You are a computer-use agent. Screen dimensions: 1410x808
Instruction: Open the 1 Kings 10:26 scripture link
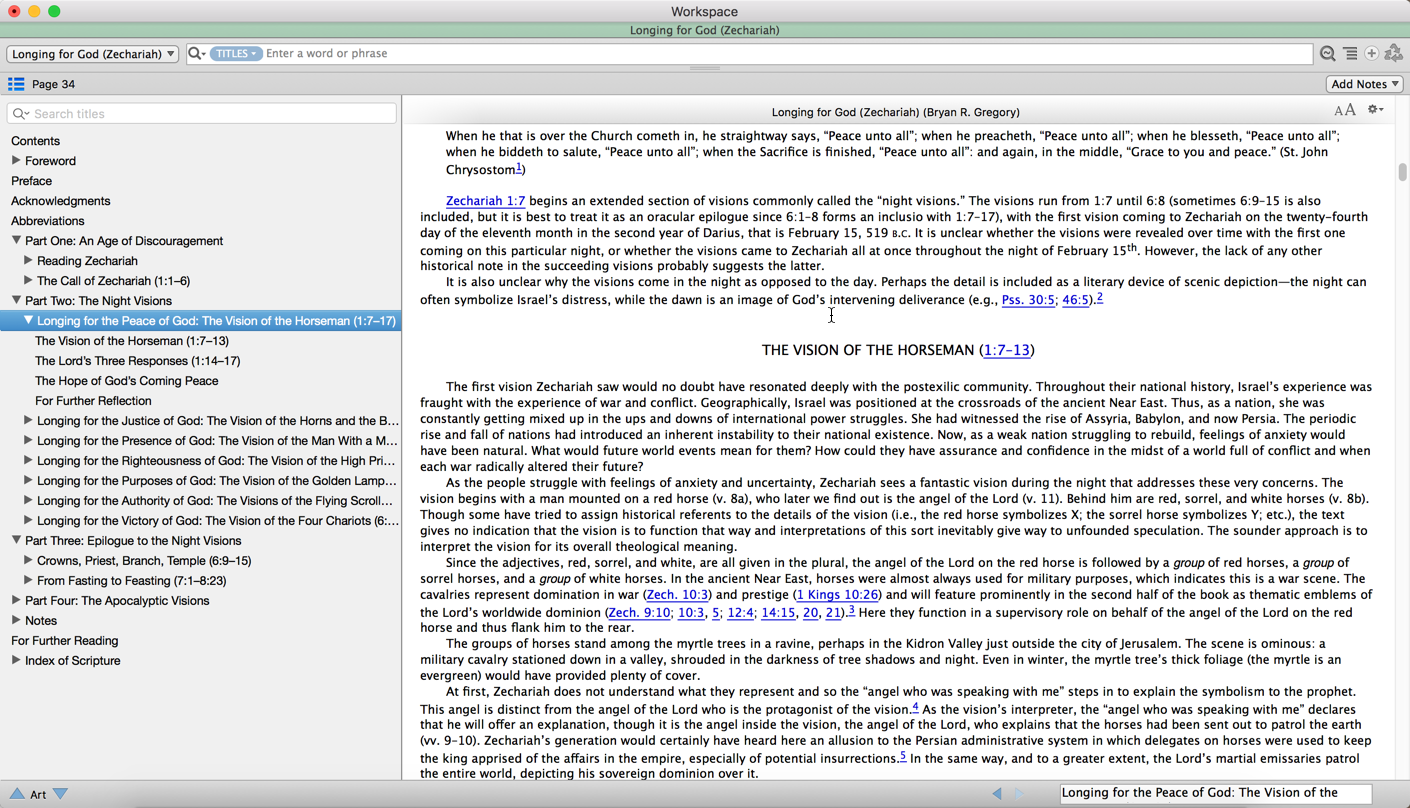pyautogui.click(x=837, y=595)
